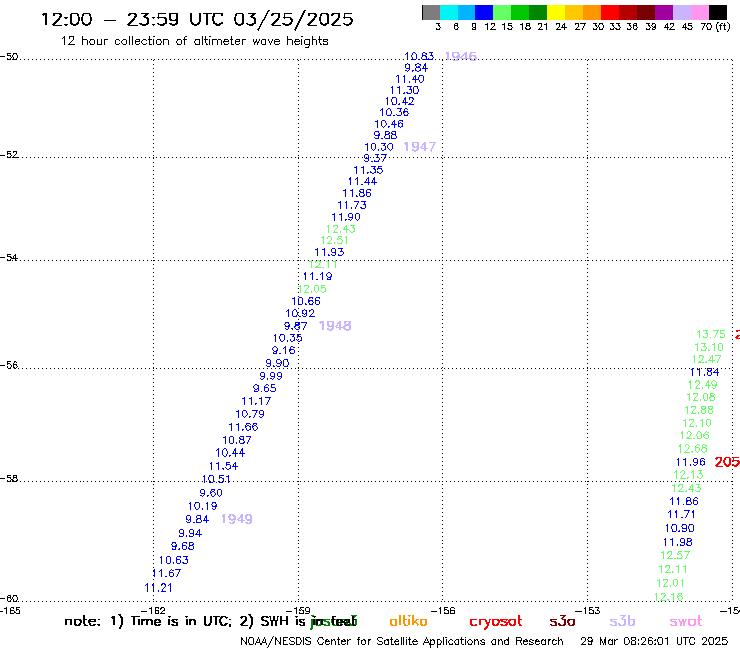Click the wave height value 11.84
This screenshot has width=740, height=650.
705,372
